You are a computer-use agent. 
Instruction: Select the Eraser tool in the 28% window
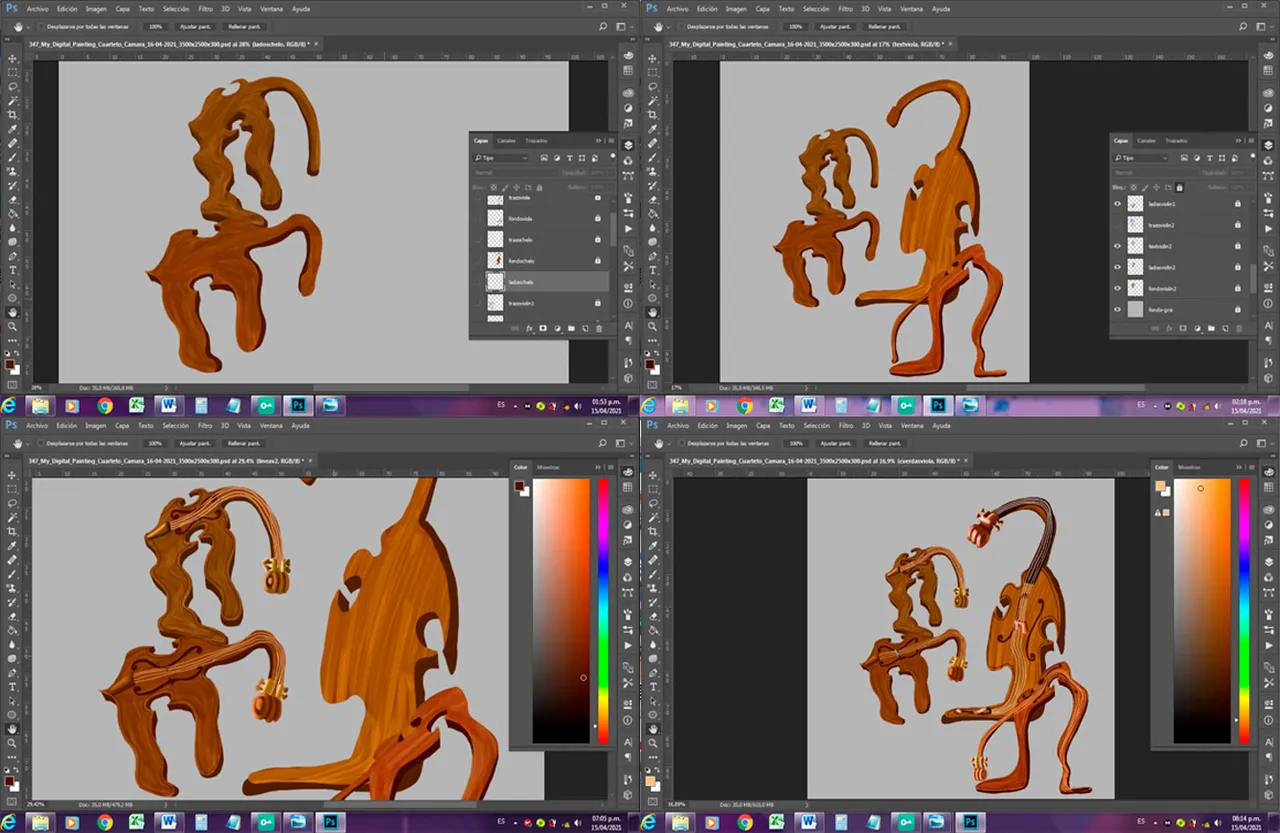pyautogui.click(x=13, y=199)
